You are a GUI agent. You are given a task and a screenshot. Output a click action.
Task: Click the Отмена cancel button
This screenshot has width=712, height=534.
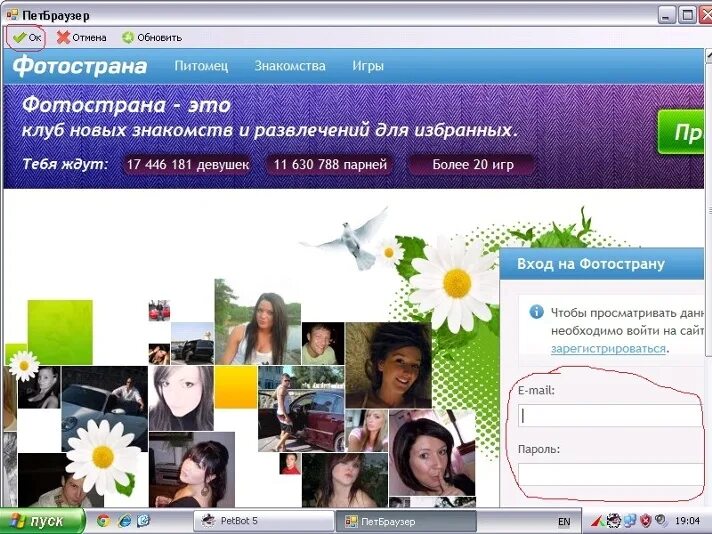[x=81, y=38]
